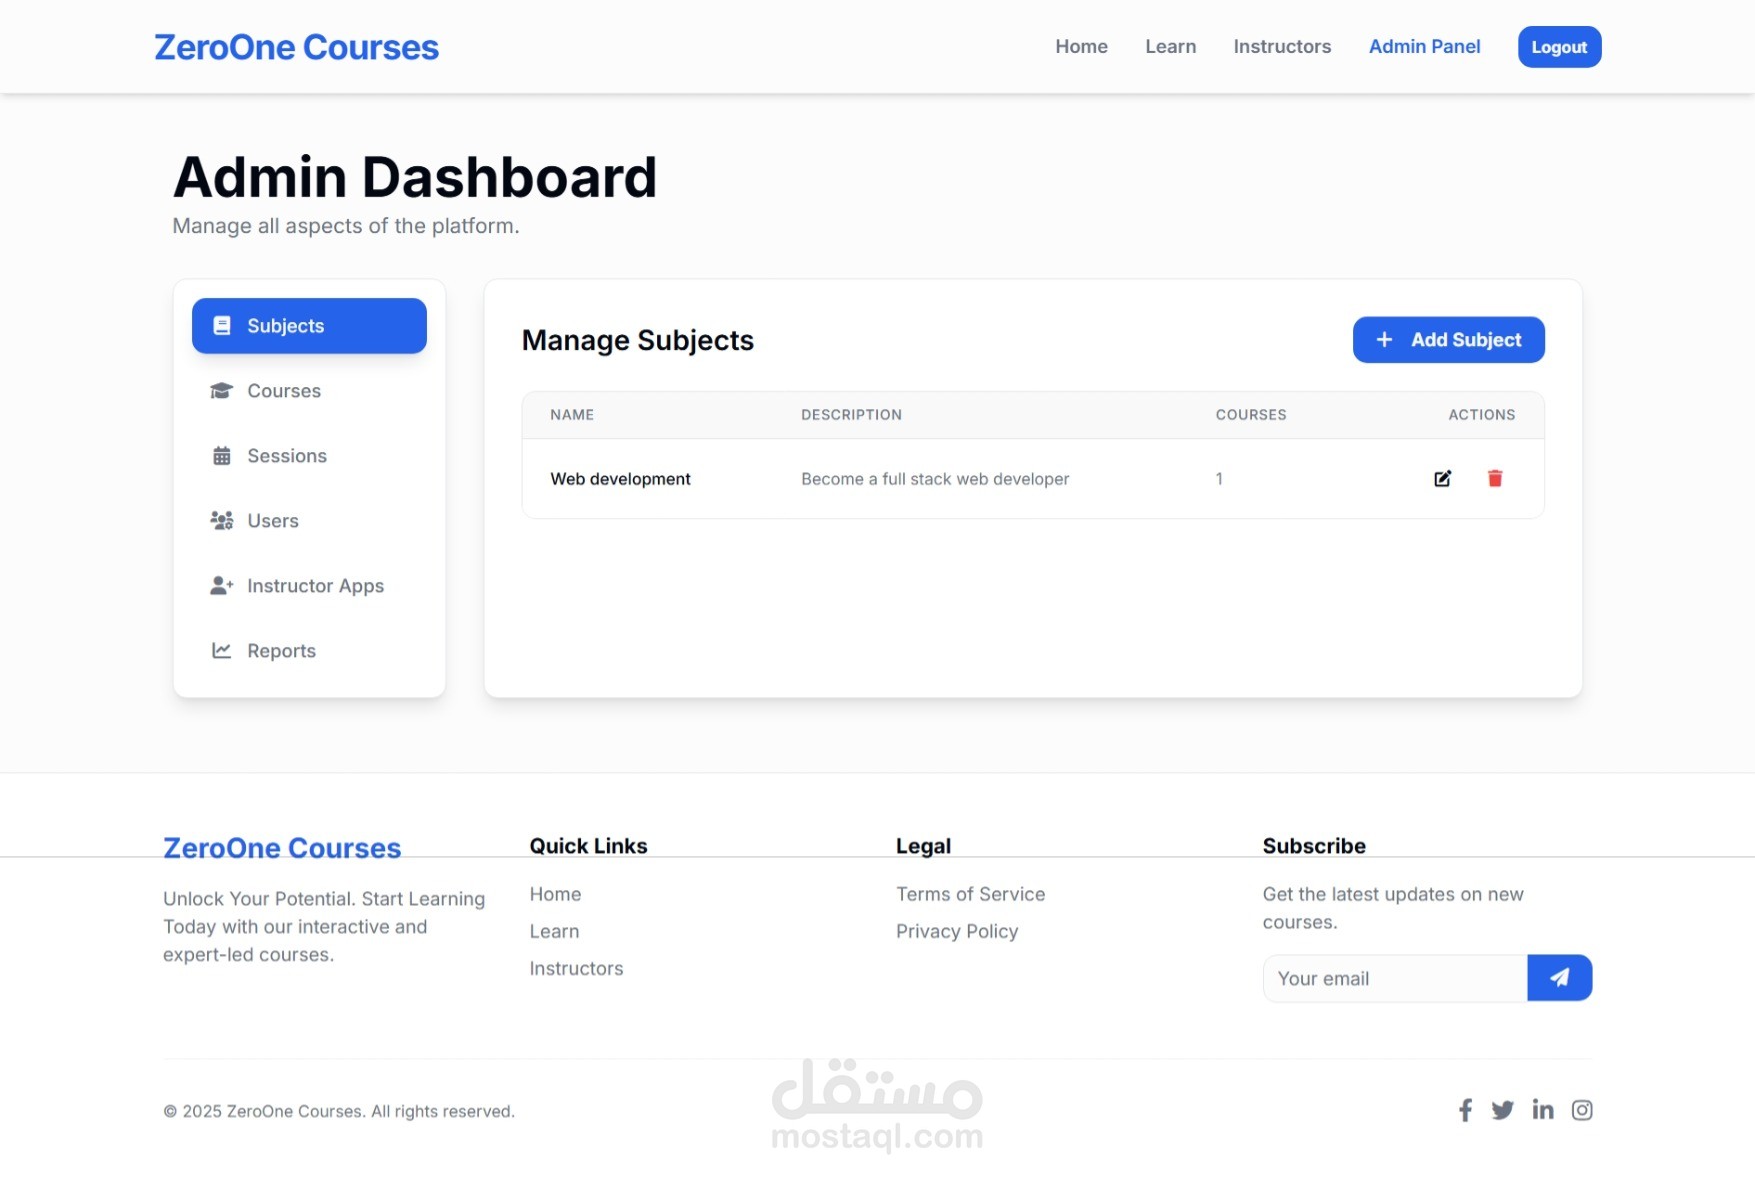Click the Subscribe footer heading

tap(1314, 846)
